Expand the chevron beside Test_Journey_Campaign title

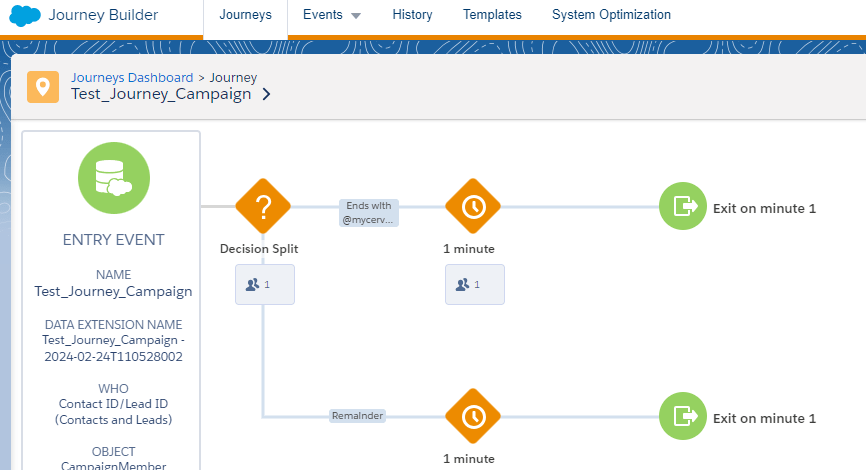266,95
